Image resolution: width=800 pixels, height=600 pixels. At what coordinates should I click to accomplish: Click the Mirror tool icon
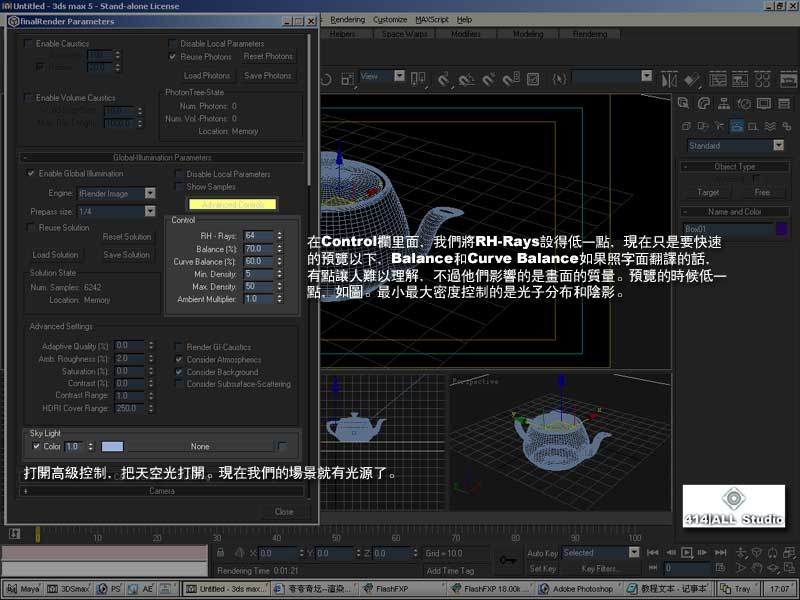coord(669,79)
